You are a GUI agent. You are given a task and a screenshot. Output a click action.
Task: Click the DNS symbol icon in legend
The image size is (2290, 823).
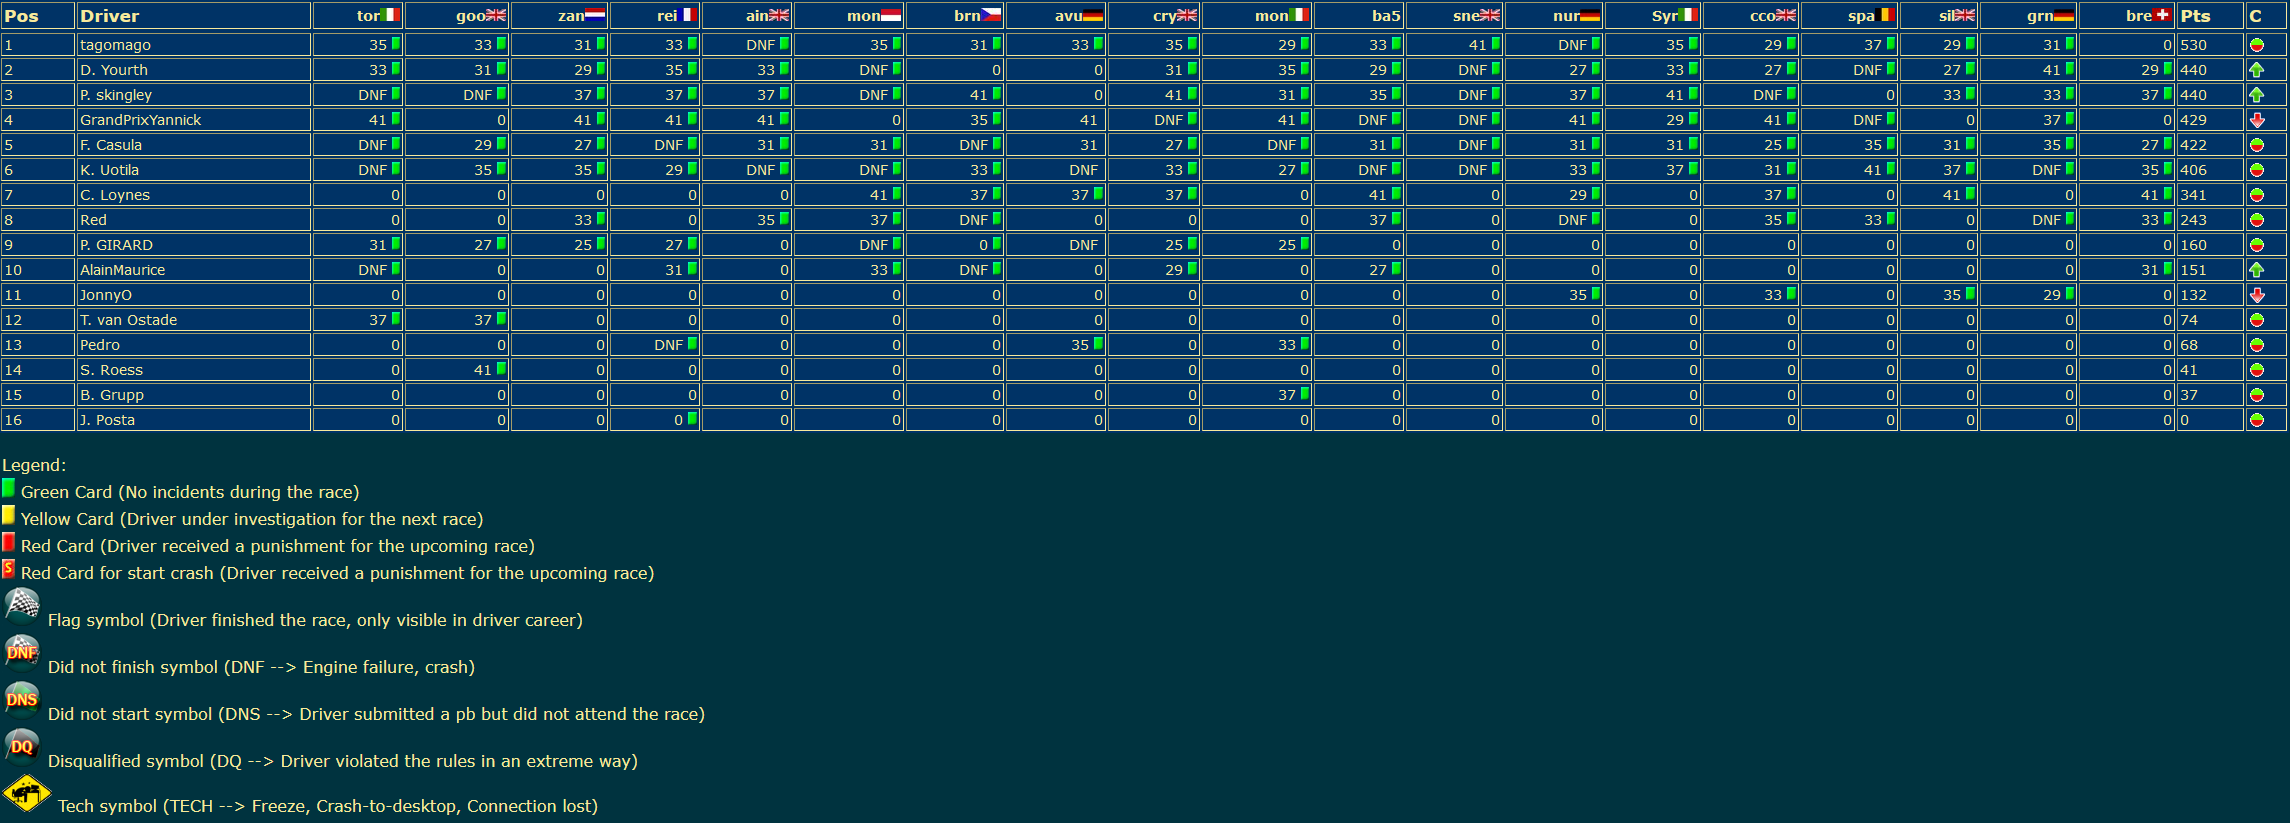[22, 700]
